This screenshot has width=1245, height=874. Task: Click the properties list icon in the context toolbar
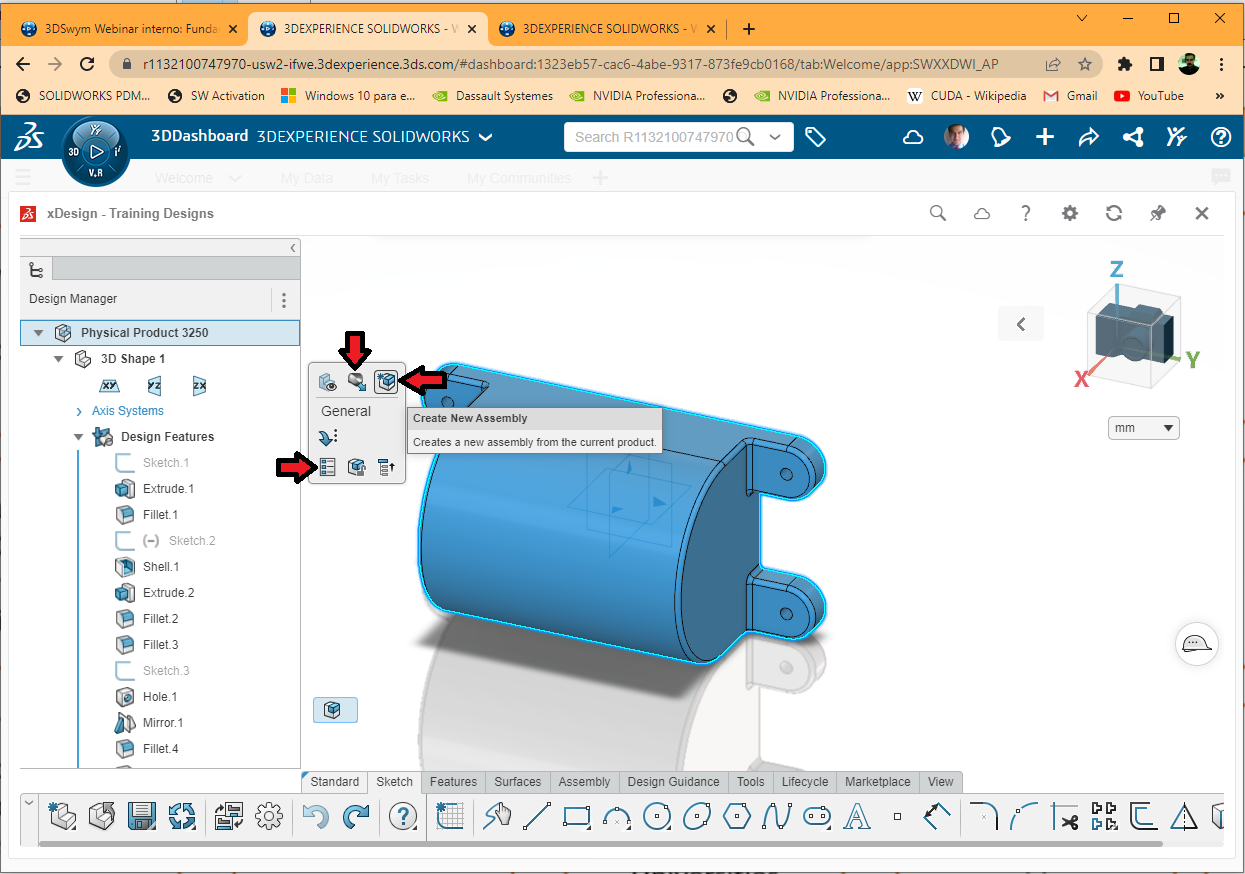tap(327, 467)
